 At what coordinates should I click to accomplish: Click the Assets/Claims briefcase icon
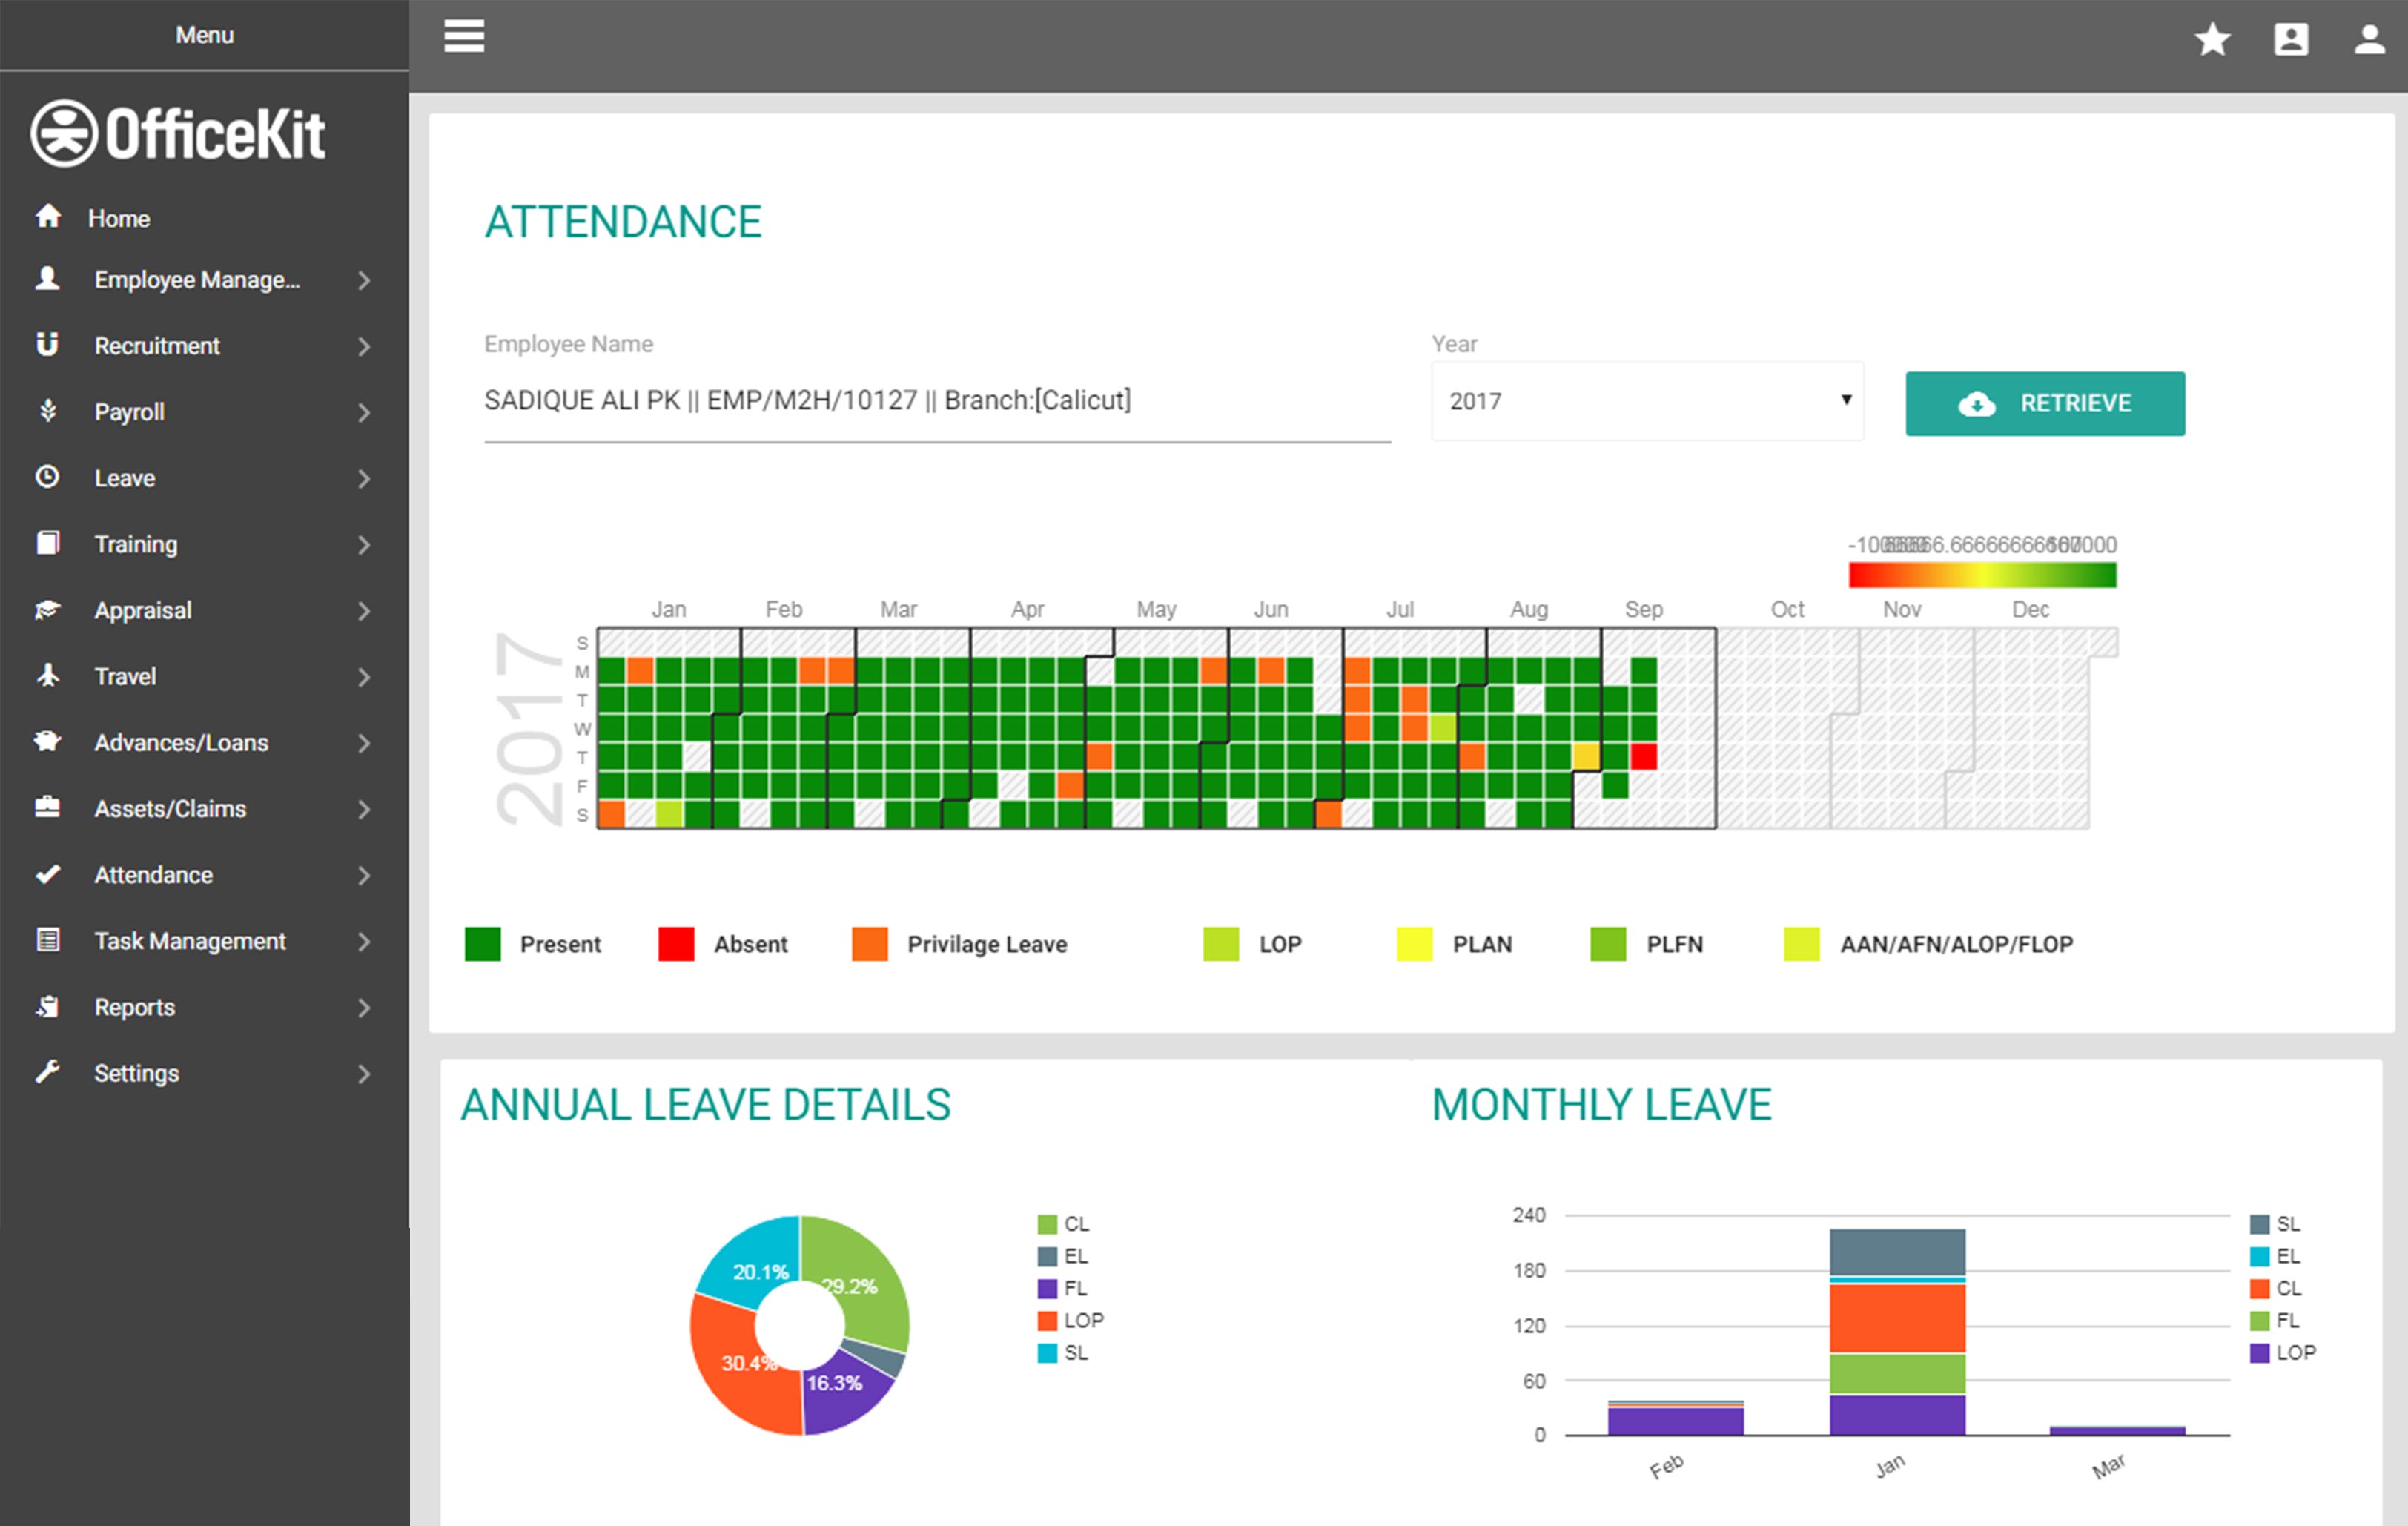click(x=47, y=807)
